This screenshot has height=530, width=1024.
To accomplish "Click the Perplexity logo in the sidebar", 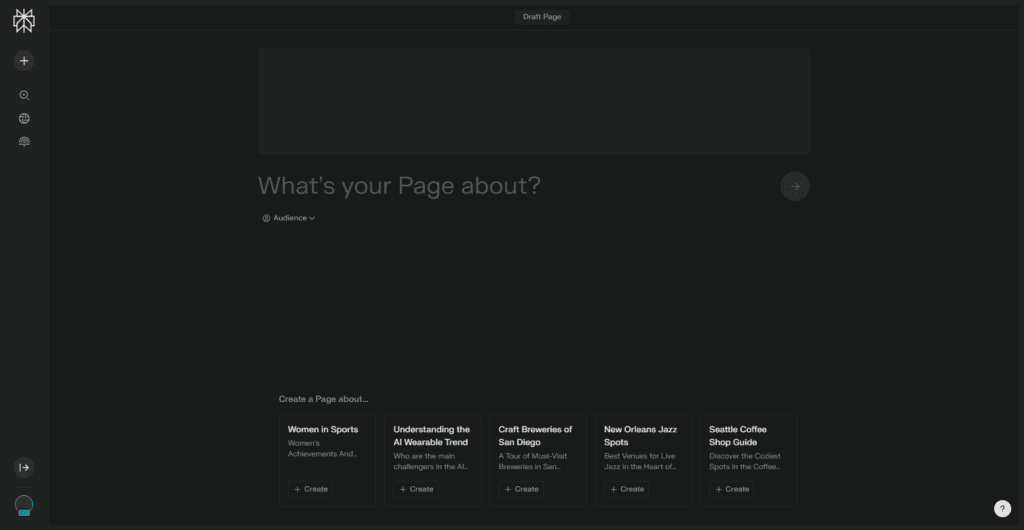I will point(24,21).
